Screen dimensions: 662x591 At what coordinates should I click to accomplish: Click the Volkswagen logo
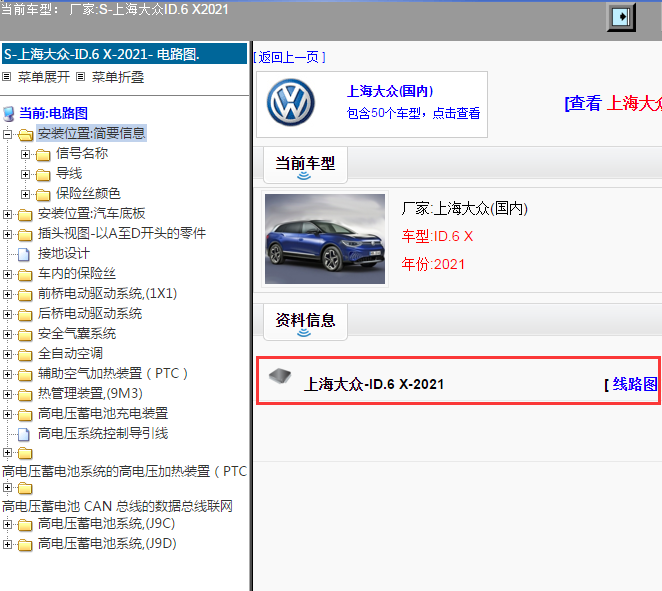[x=290, y=103]
